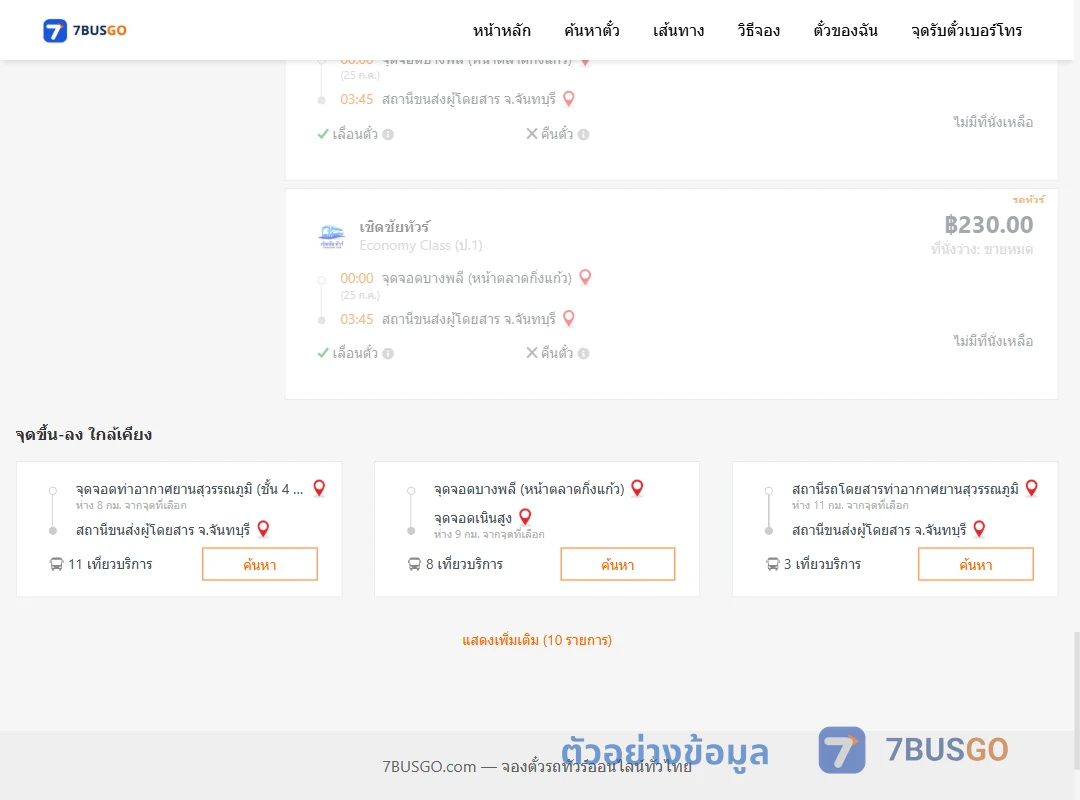
Task: Click ค้นหา button for 3 เที่ยวบริการ route
Action: [x=975, y=564]
